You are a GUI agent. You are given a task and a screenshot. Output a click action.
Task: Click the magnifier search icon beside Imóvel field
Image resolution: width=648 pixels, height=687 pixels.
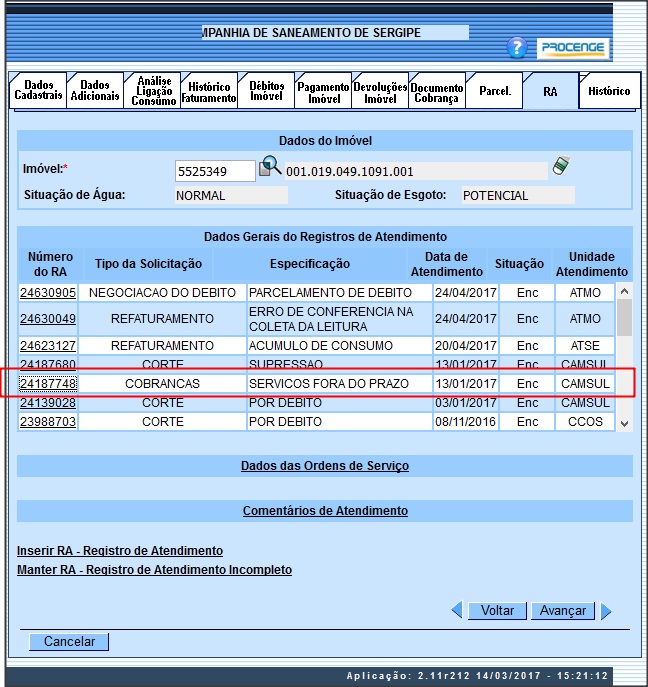coord(270,168)
